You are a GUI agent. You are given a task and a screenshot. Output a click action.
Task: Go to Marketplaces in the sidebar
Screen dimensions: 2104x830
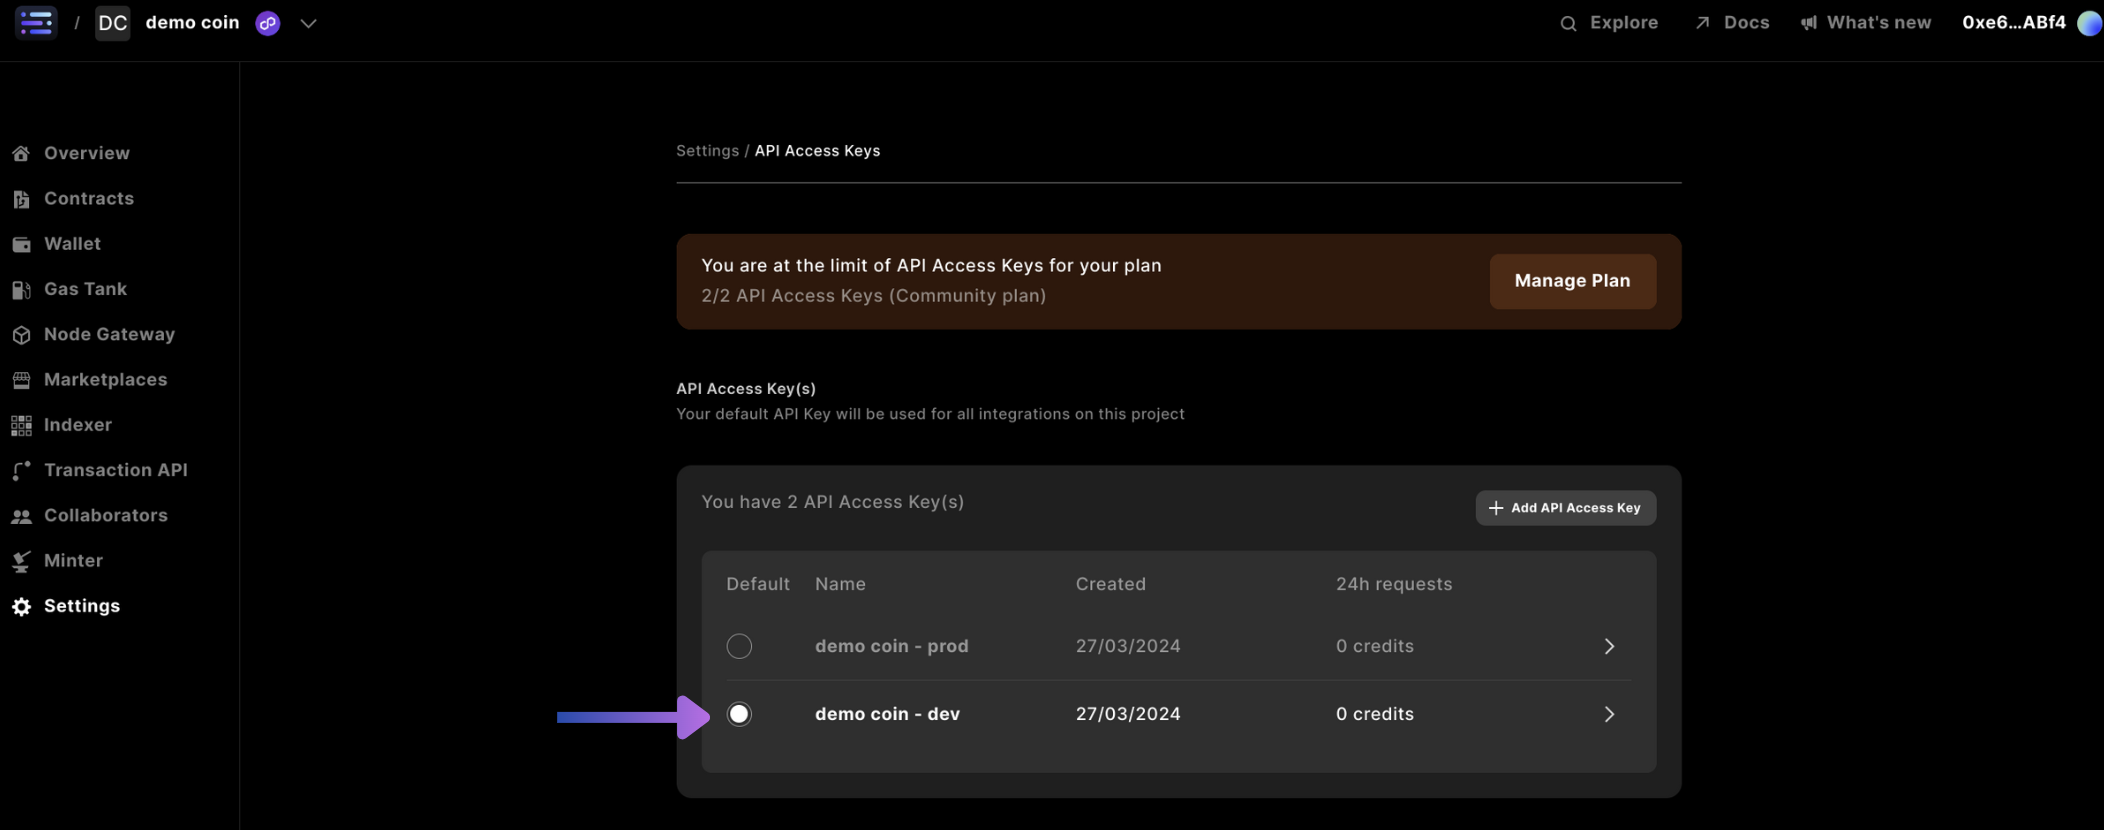105,380
